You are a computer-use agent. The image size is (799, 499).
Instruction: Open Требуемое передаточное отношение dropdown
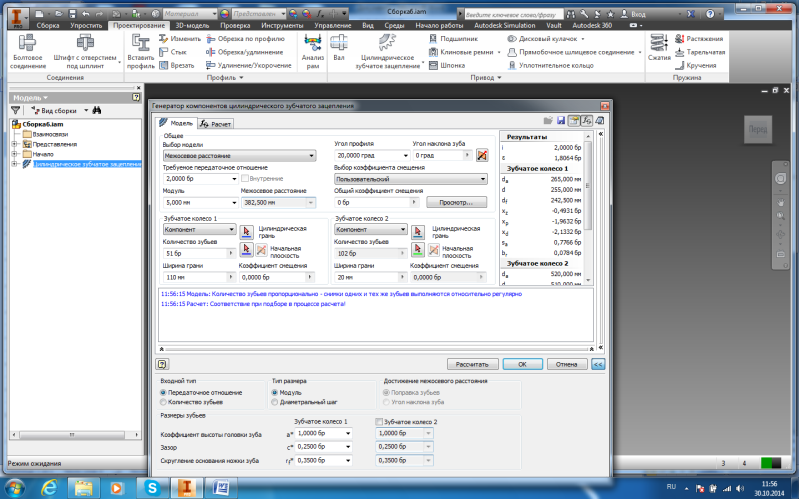point(234,178)
